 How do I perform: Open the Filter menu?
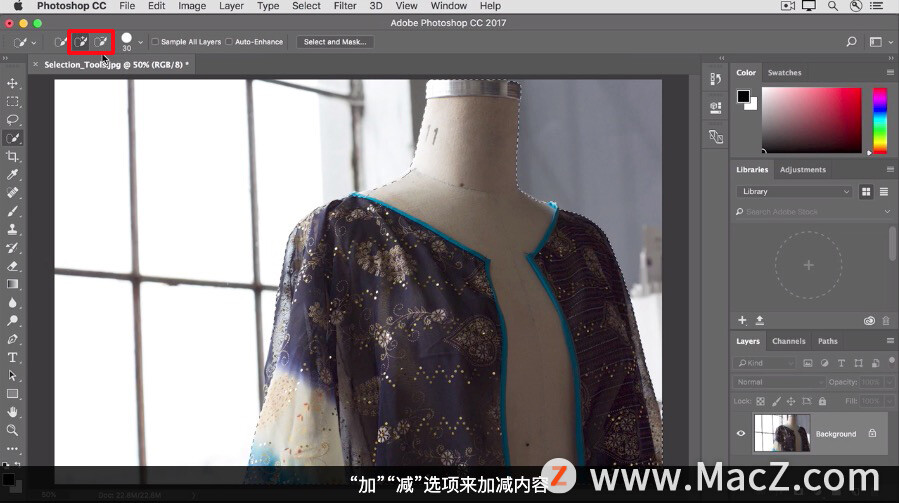pos(345,6)
